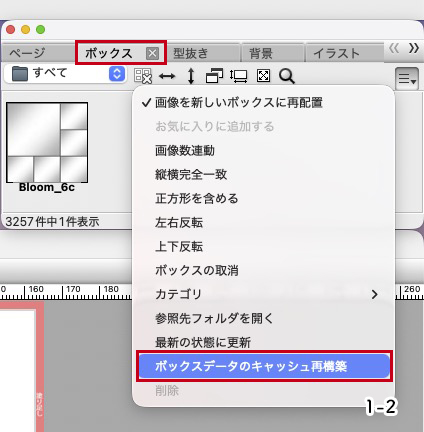Image resolution: width=424 pixels, height=432 pixels.
Task: Open the すべて folder dropdown
Action: coord(65,74)
